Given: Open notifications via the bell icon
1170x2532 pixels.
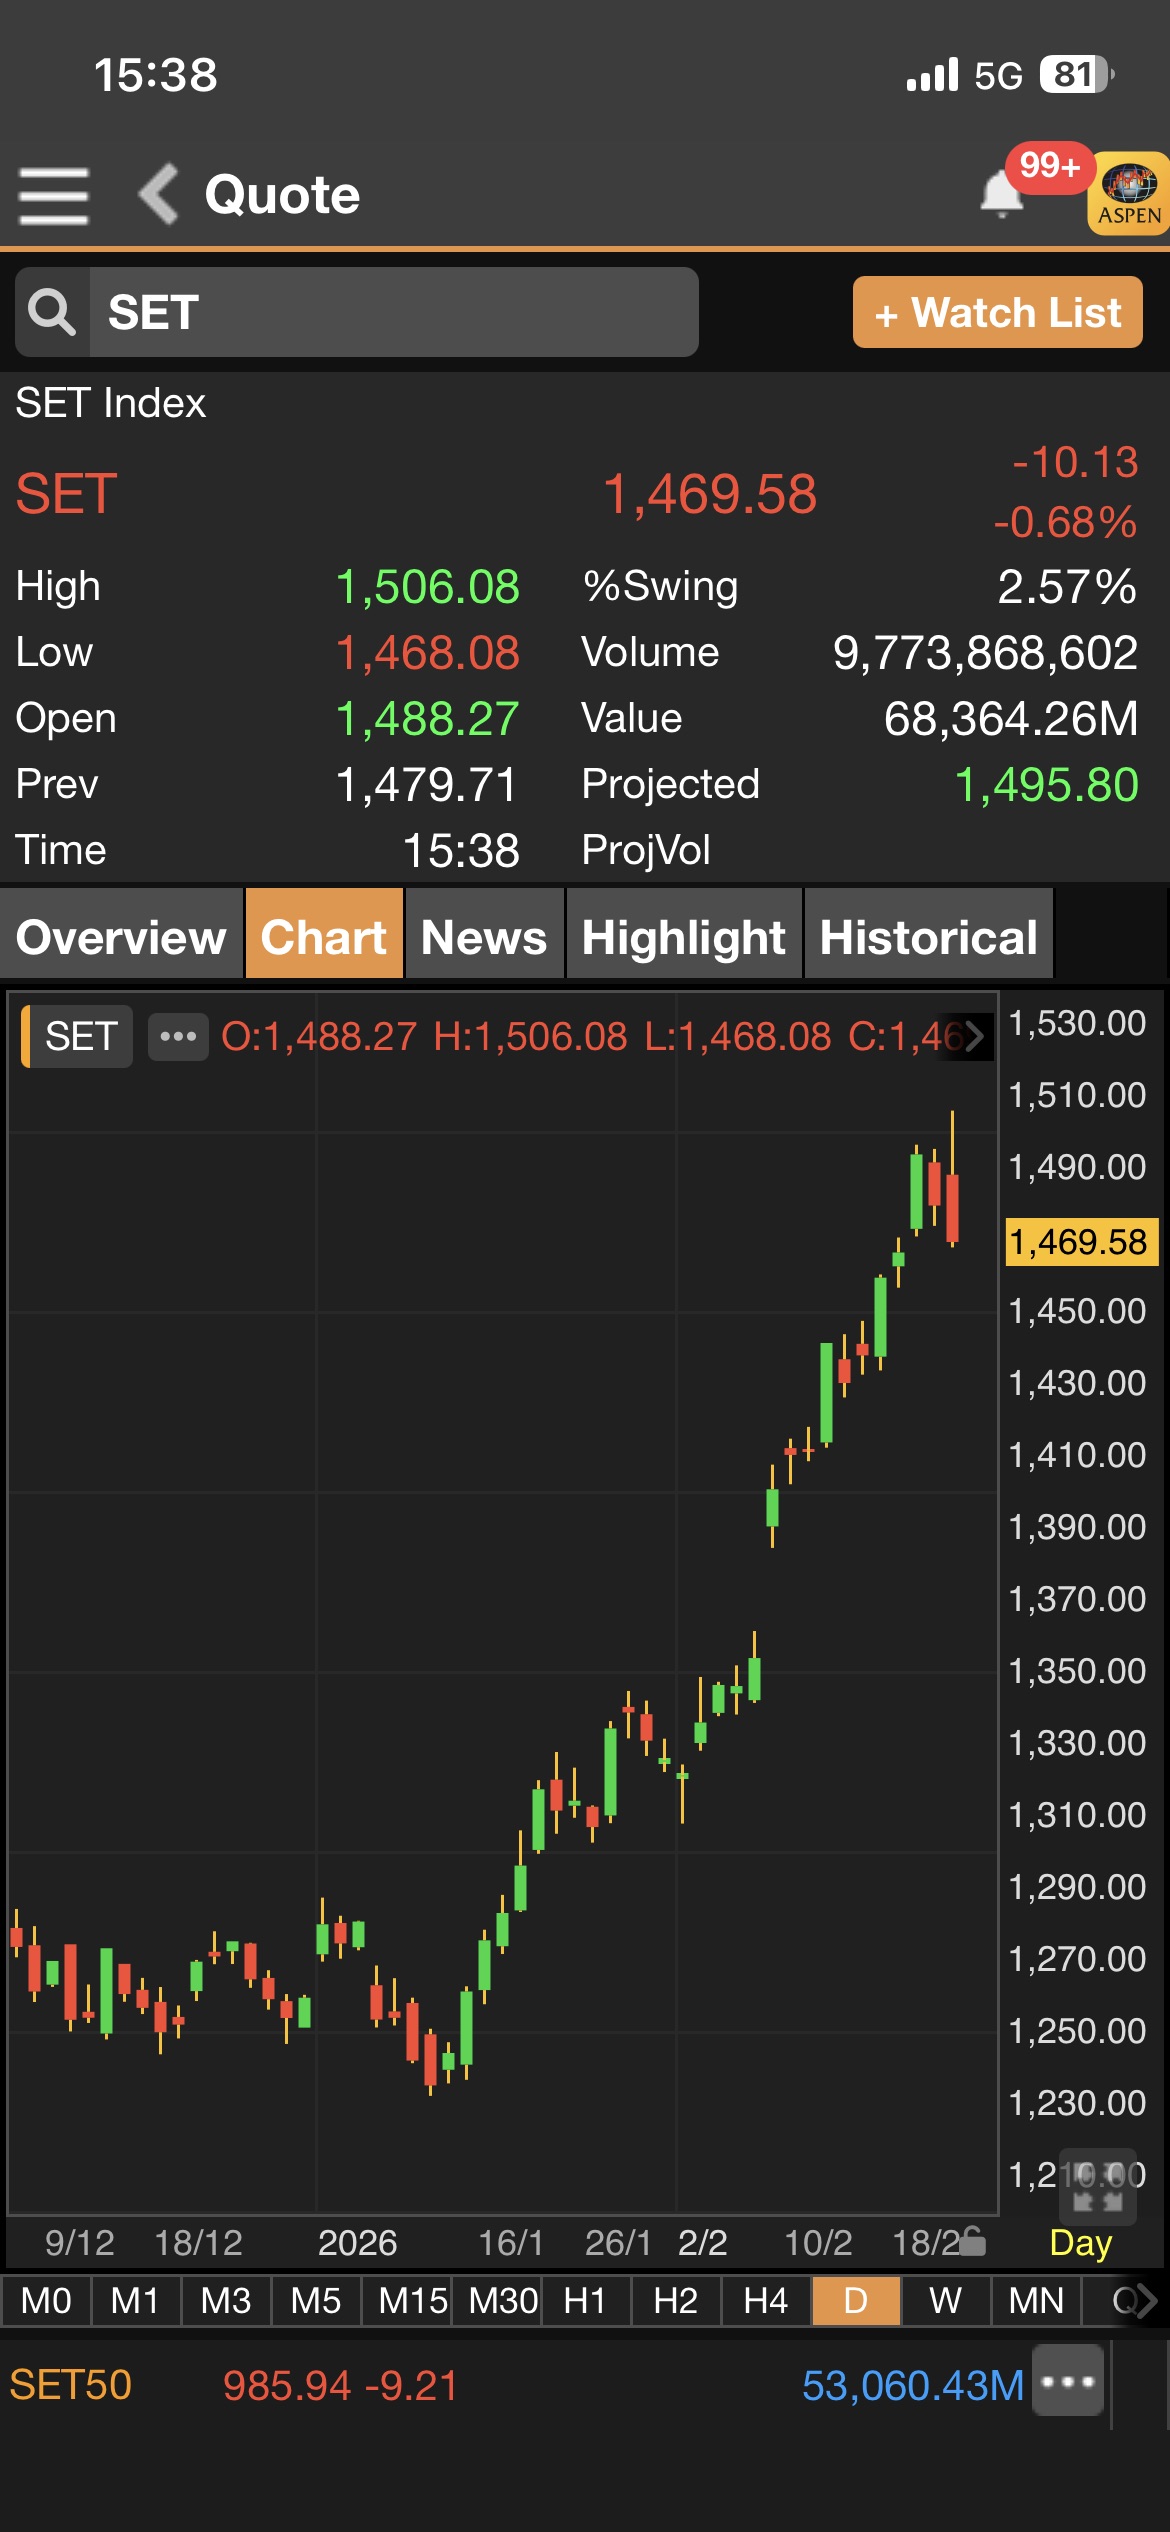Looking at the screenshot, I should [1001, 193].
